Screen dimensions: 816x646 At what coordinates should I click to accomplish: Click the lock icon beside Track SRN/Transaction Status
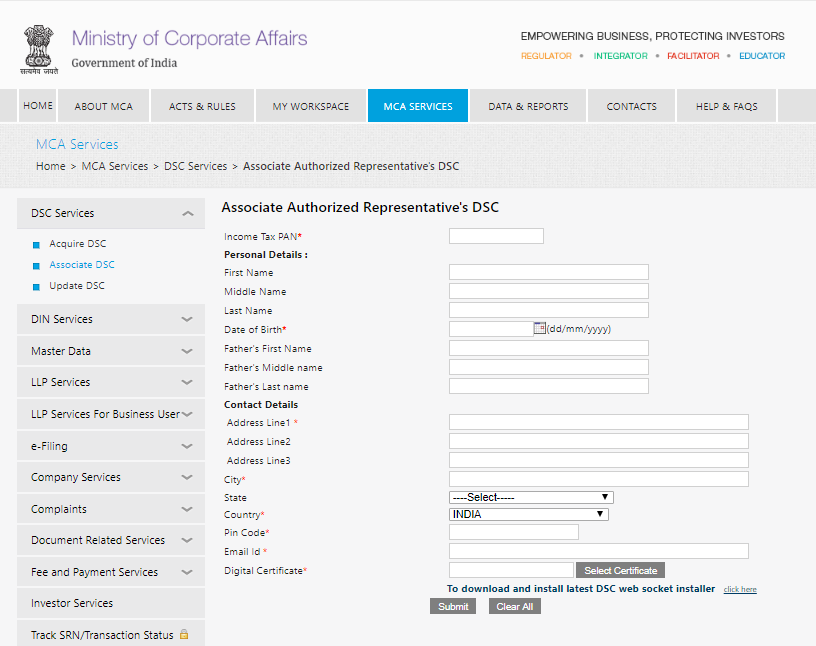click(x=184, y=635)
